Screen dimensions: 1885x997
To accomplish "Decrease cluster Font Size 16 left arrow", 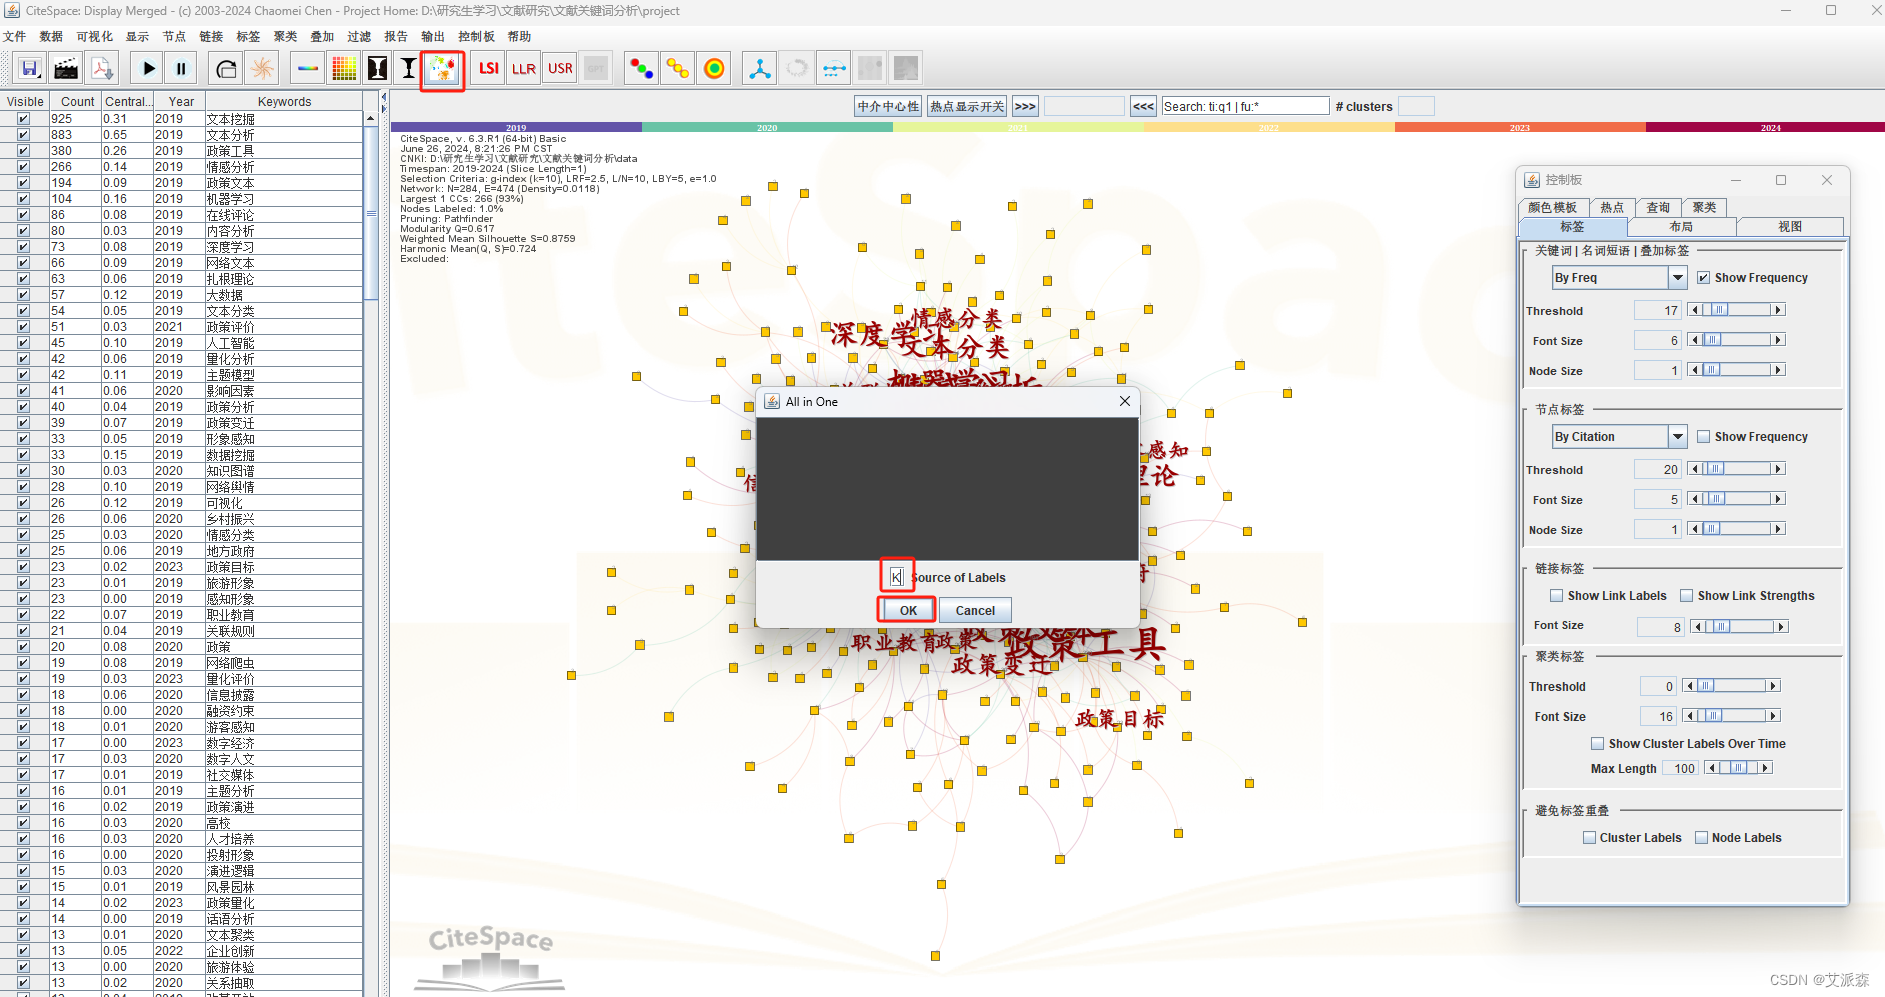I will click(1689, 716).
